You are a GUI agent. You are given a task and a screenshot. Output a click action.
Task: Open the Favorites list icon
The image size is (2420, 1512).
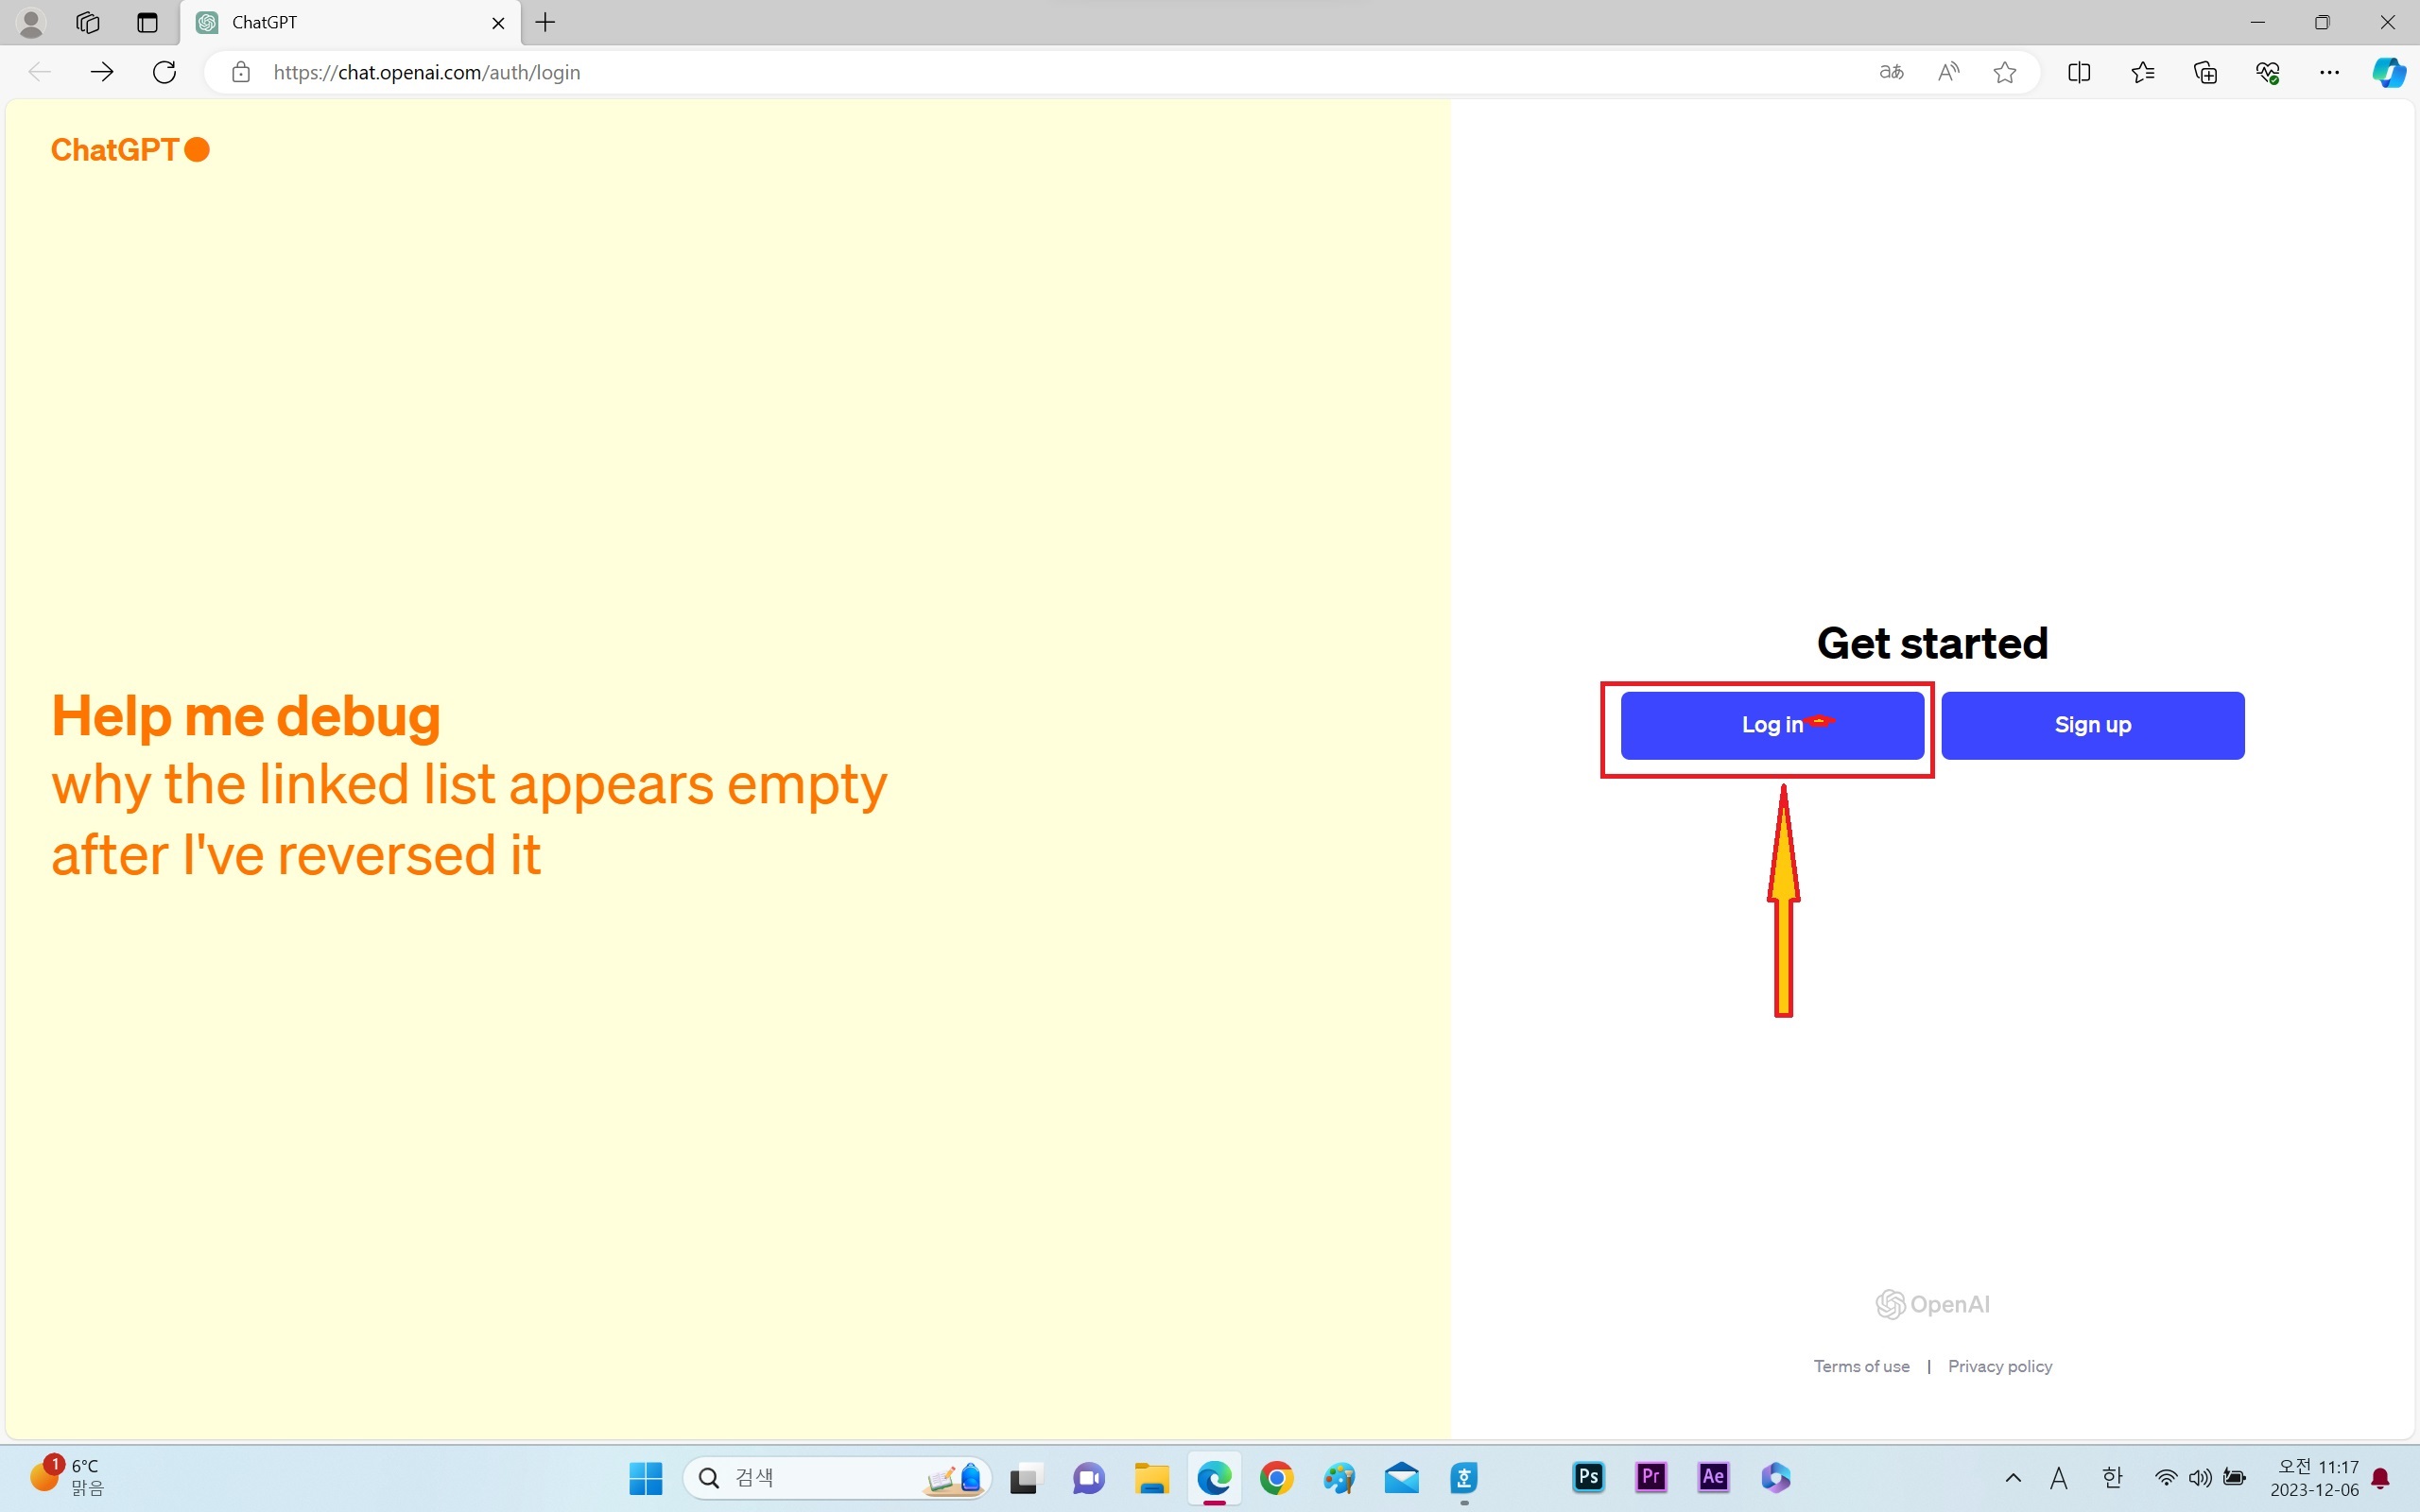(x=2142, y=72)
